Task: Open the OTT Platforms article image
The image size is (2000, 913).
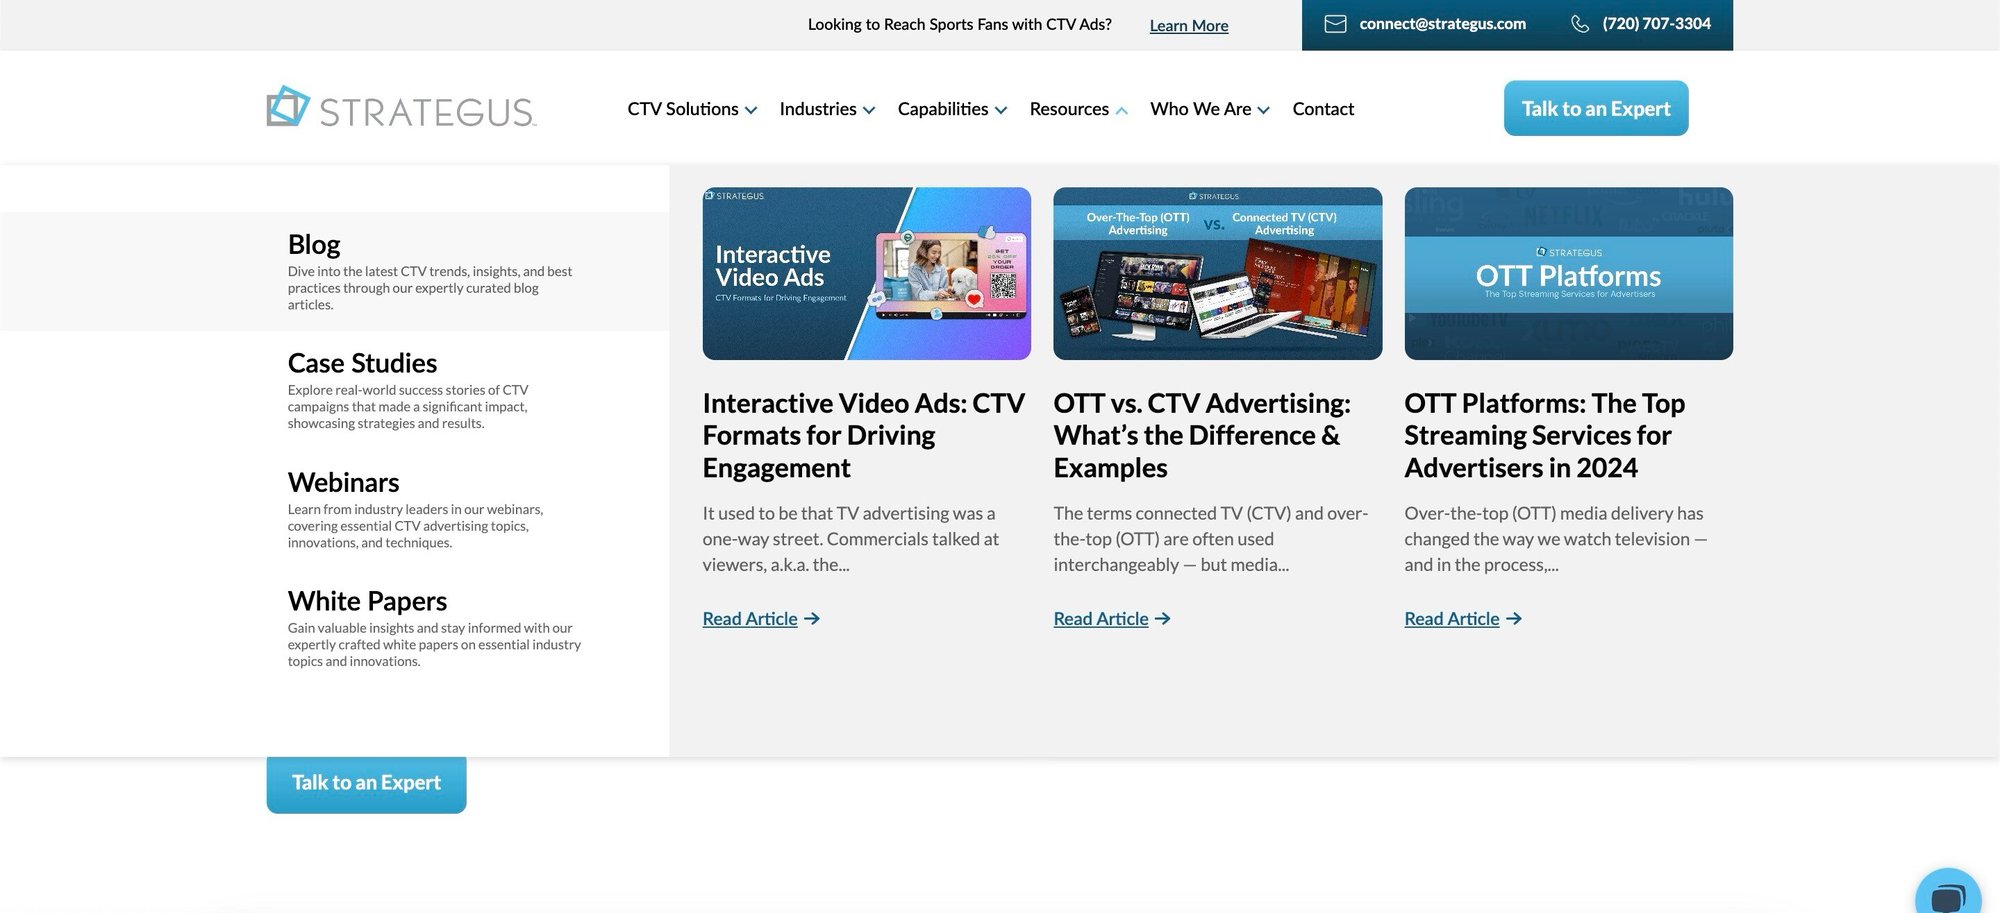Action: tap(1568, 273)
